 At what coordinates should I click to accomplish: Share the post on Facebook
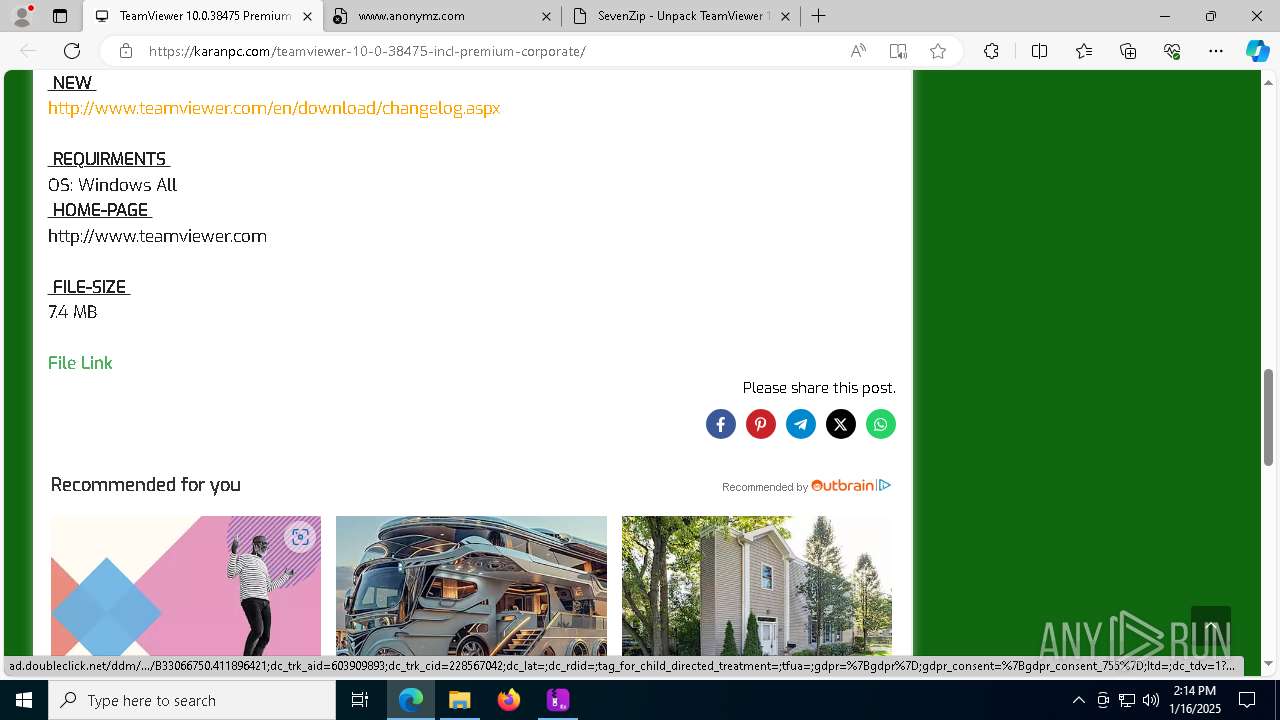point(721,424)
